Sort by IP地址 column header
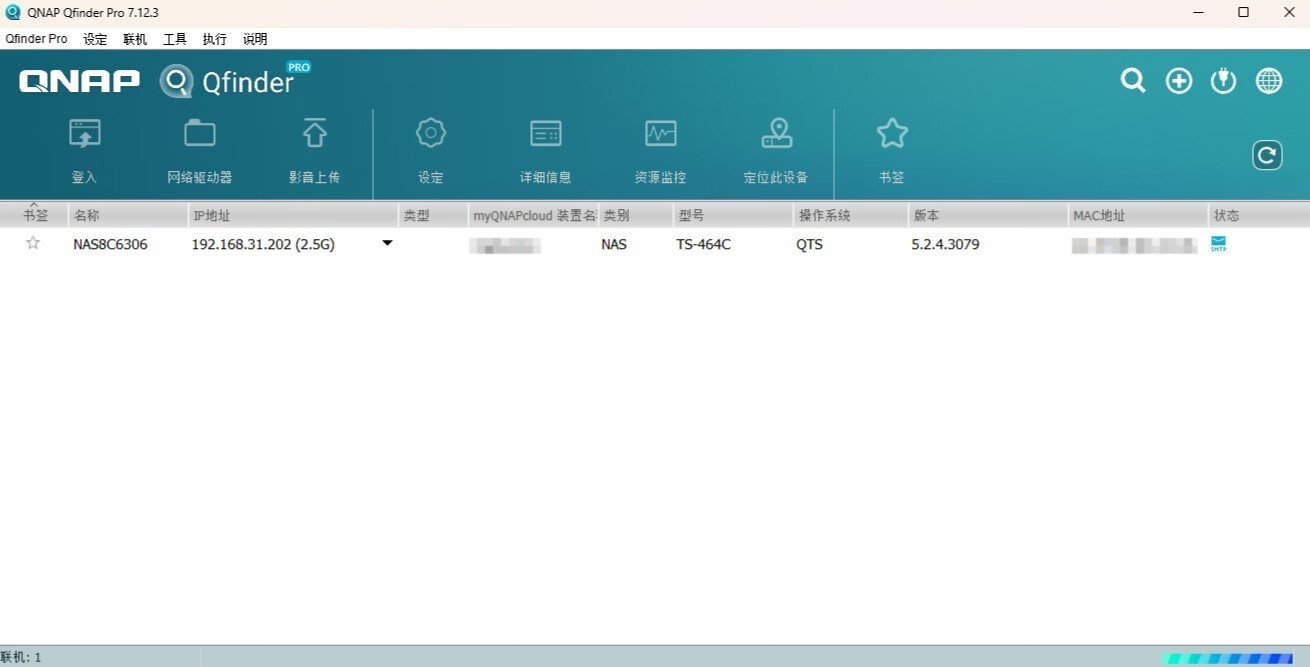This screenshot has height=667, width=1310. [293, 215]
